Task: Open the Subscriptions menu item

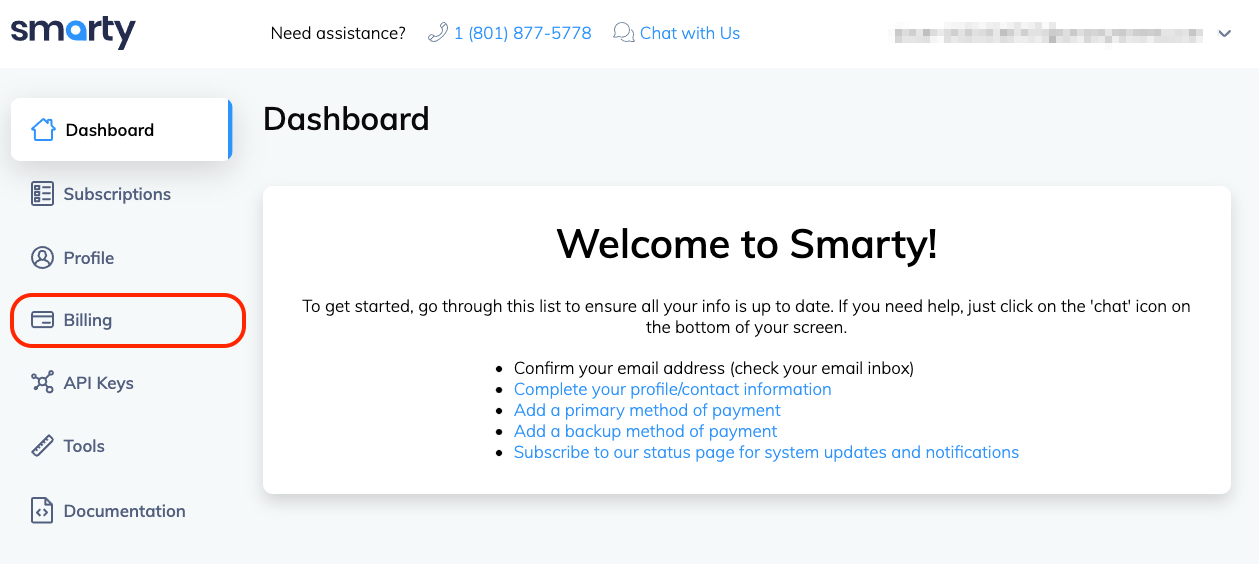Action: click(x=117, y=194)
